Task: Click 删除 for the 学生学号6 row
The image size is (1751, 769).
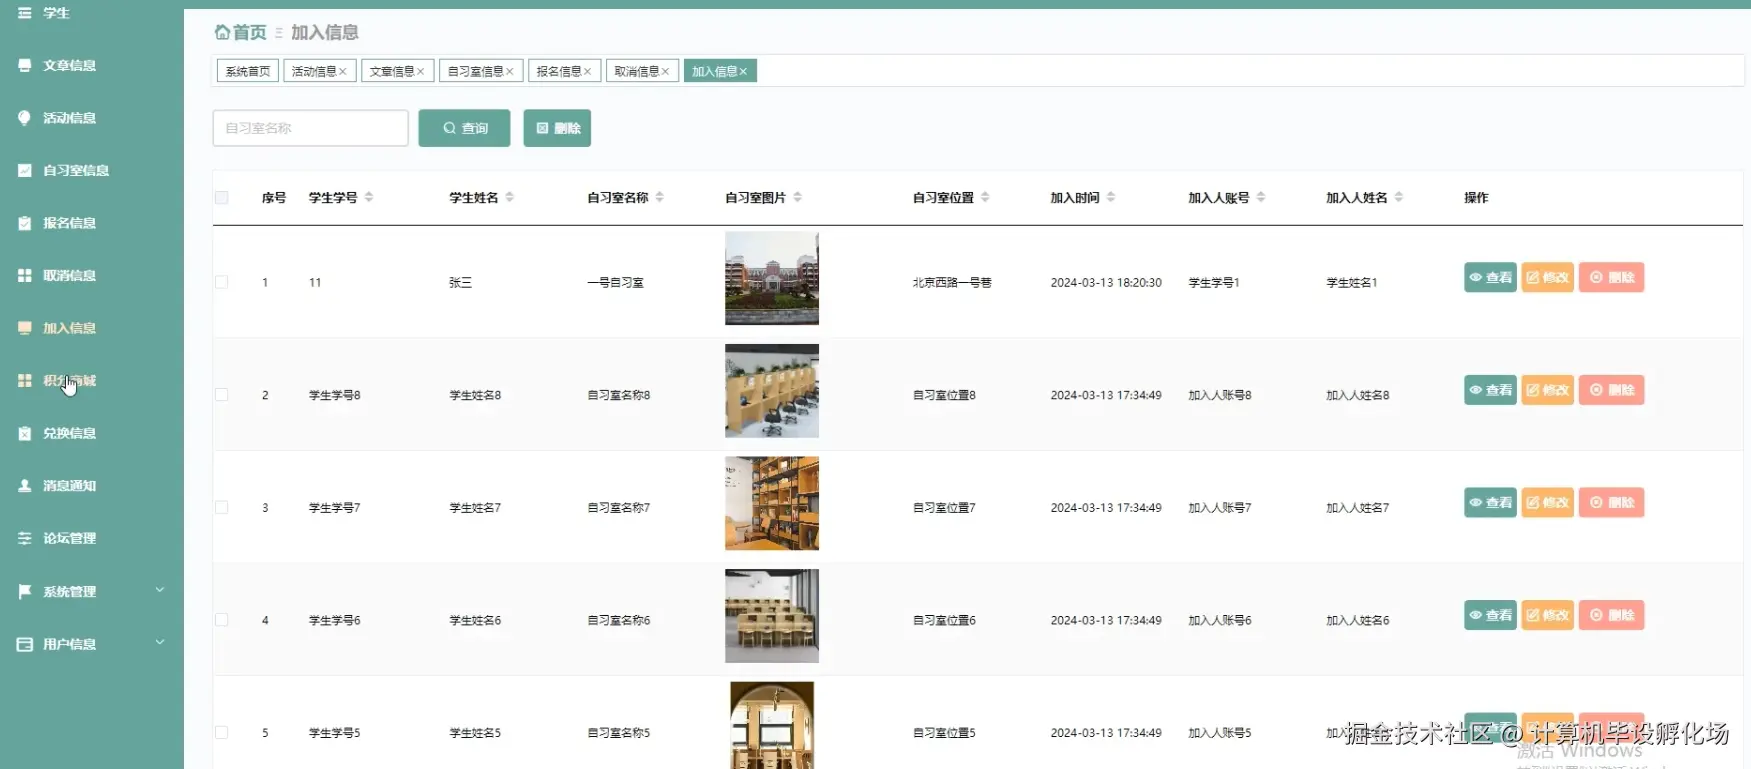Action: 1611,615
